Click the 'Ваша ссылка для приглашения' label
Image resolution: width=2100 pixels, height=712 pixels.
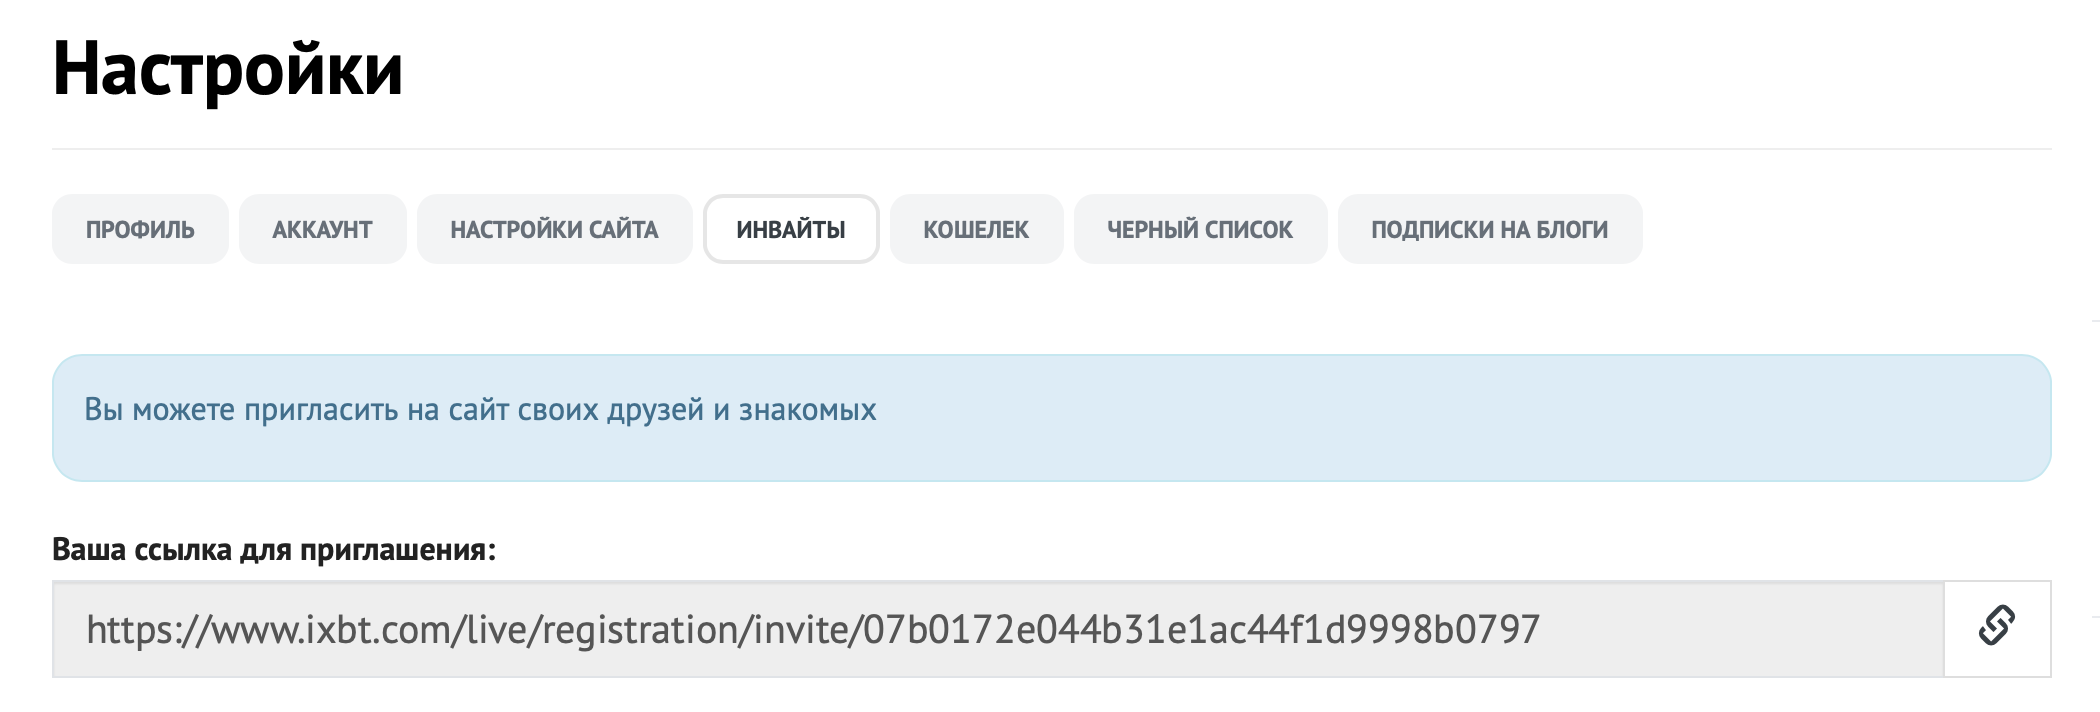(274, 550)
